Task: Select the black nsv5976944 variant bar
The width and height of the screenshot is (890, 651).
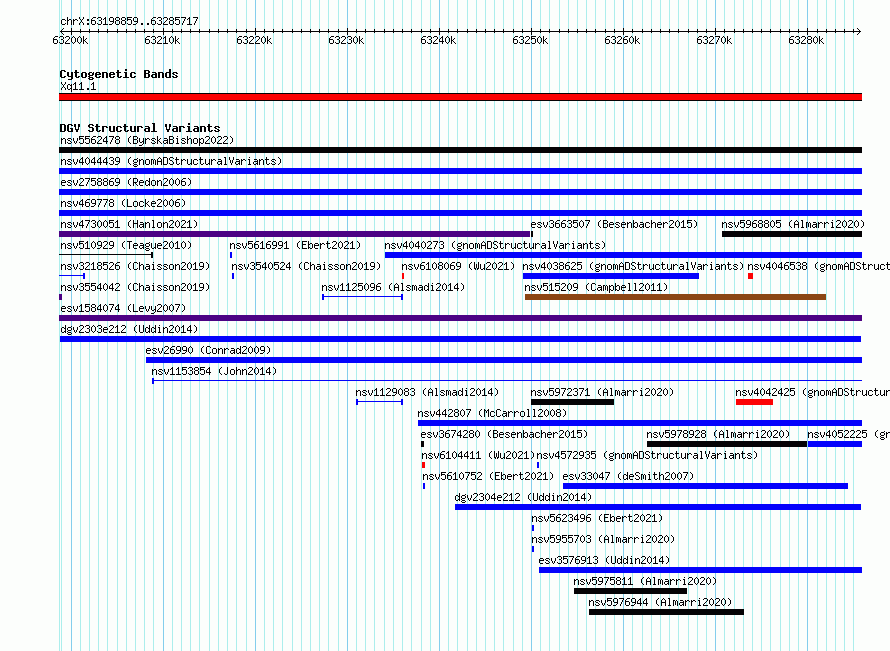Action: [x=666, y=612]
